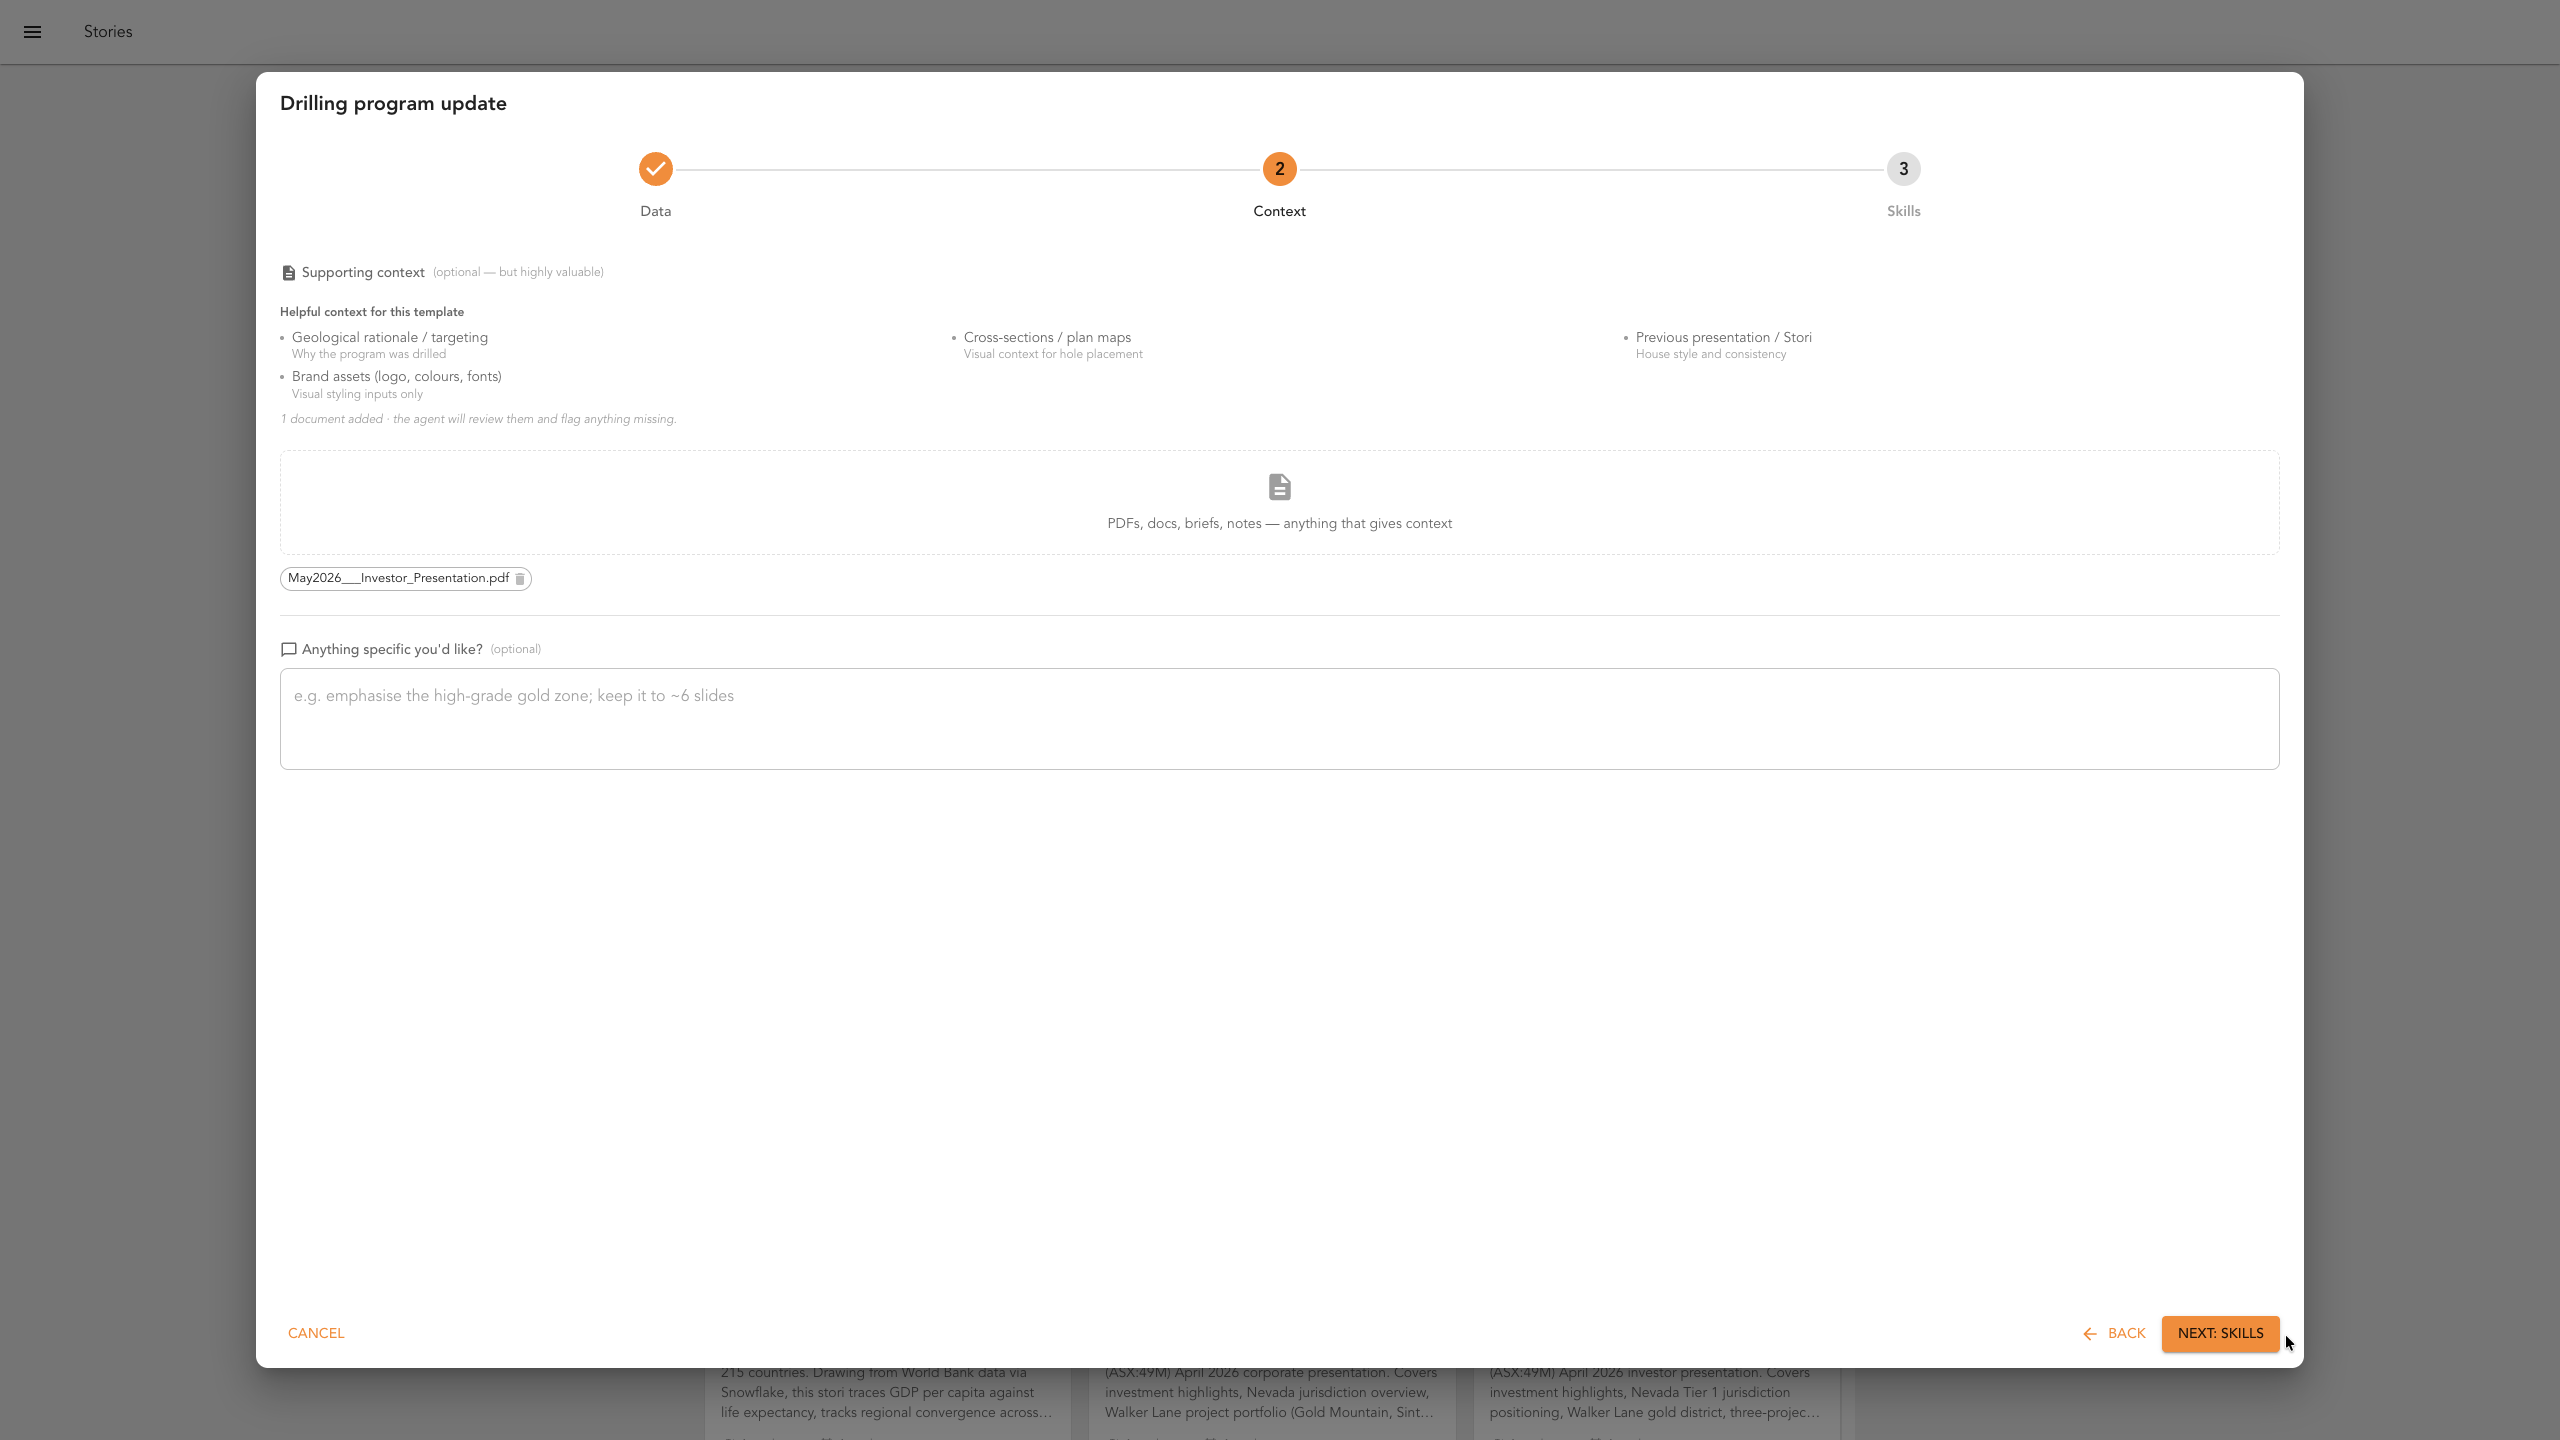Click the Supporting context document icon
This screenshot has width=2560, height=1440.
pos(289,273)
